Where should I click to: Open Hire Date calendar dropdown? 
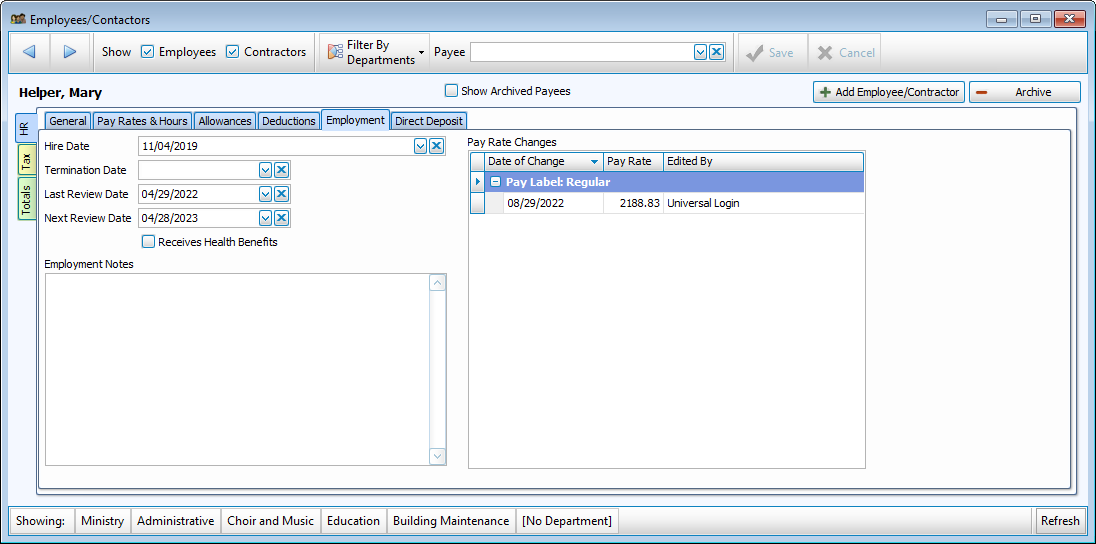(x=420, y=146)
